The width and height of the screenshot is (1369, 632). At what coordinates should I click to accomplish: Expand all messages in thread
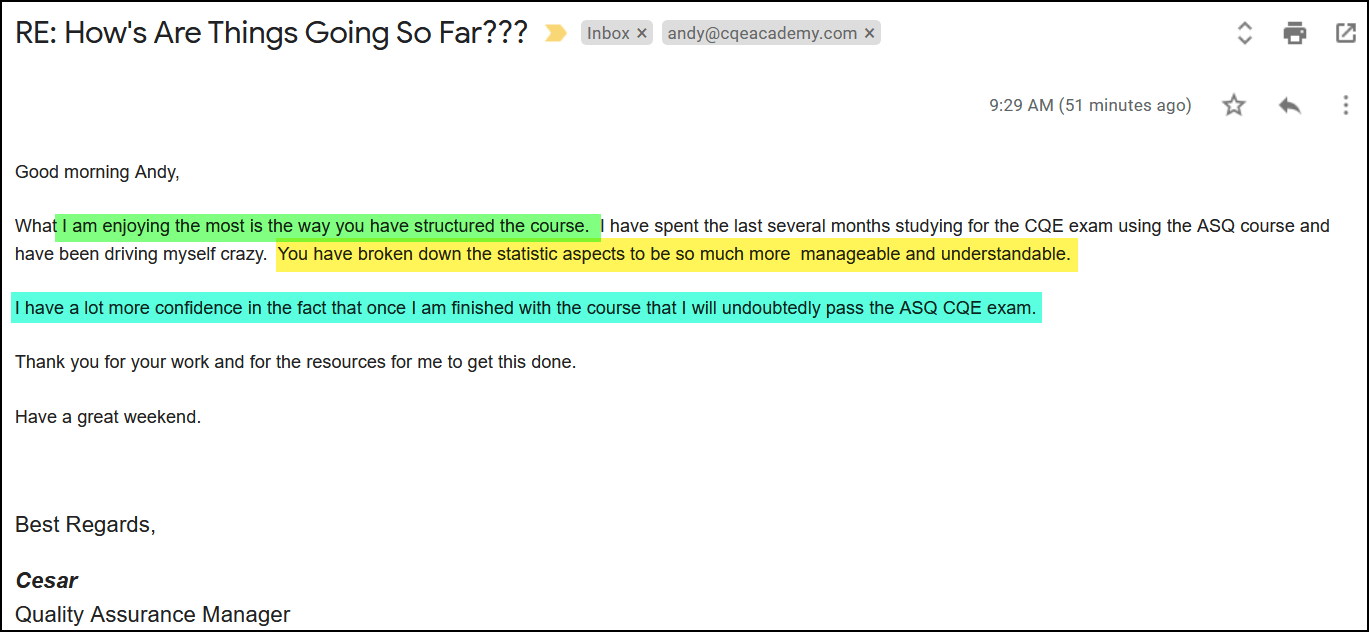(1245, 34)
